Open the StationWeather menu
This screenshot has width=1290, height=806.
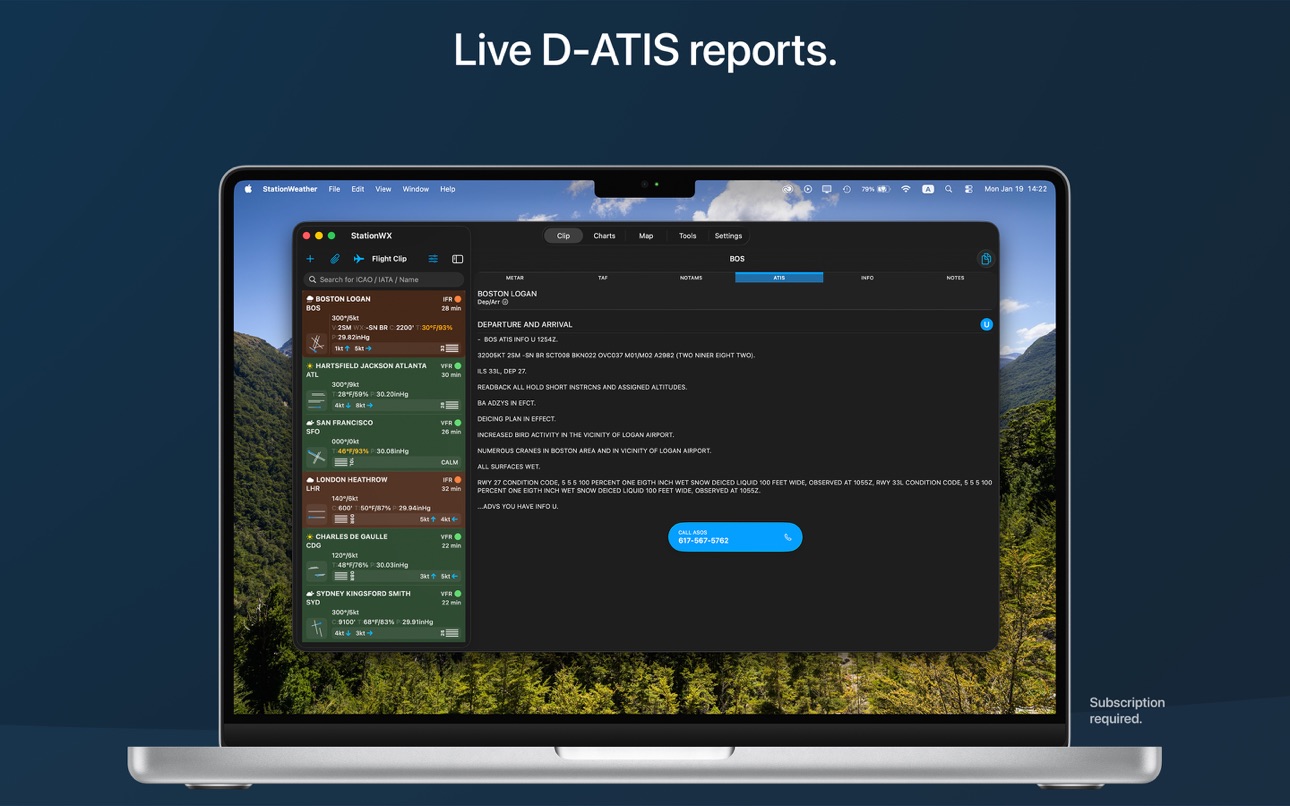pyautogui.click(x=290, y=189)
